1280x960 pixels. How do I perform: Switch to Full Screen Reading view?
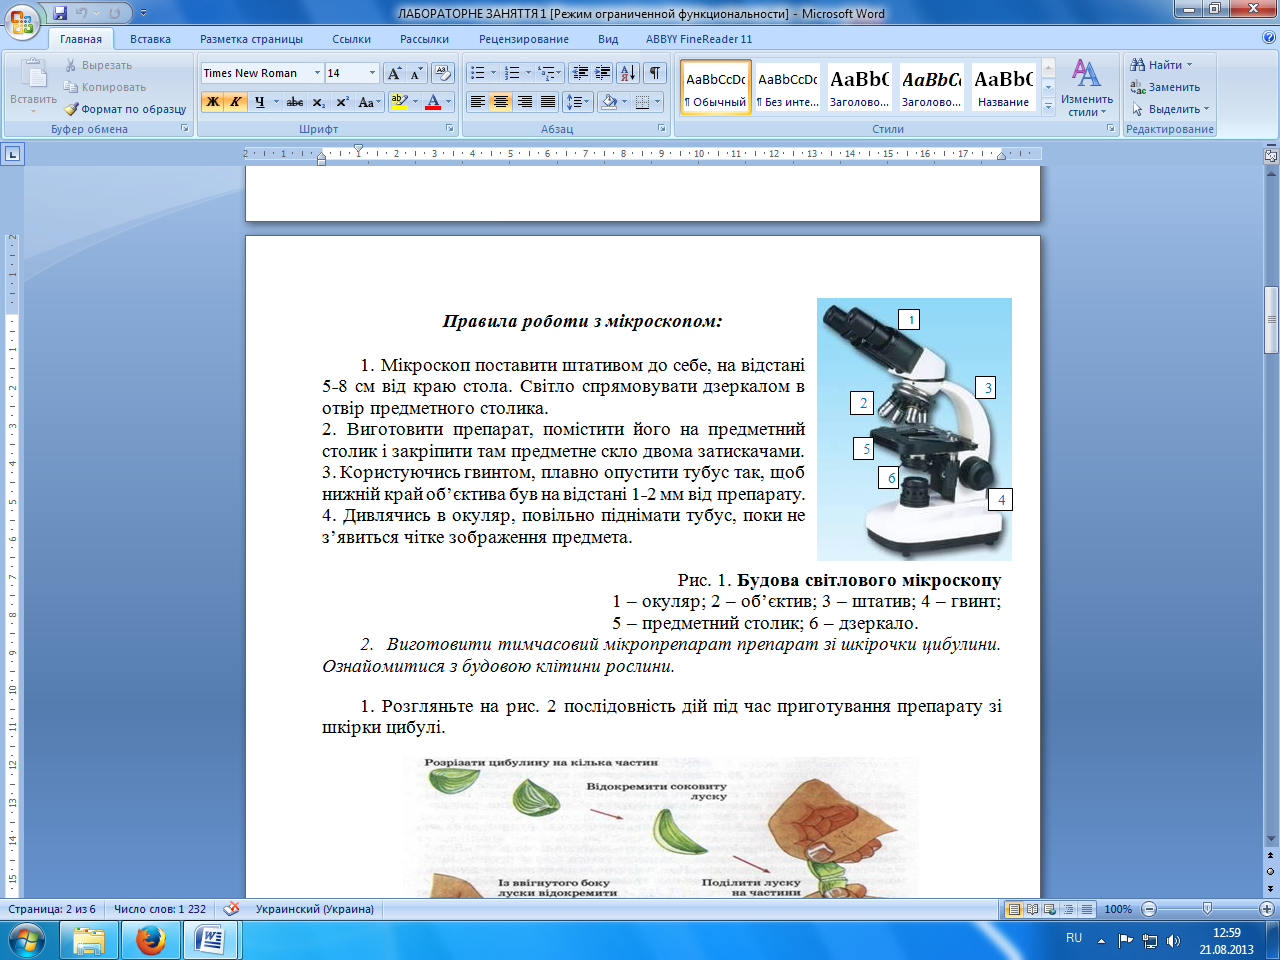[x=1032, y=909]
